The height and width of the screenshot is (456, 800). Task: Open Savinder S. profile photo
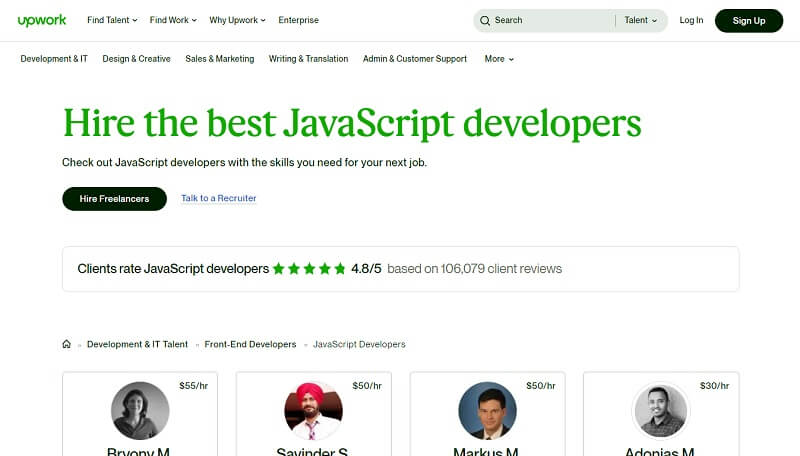click(x=313, y=411)
